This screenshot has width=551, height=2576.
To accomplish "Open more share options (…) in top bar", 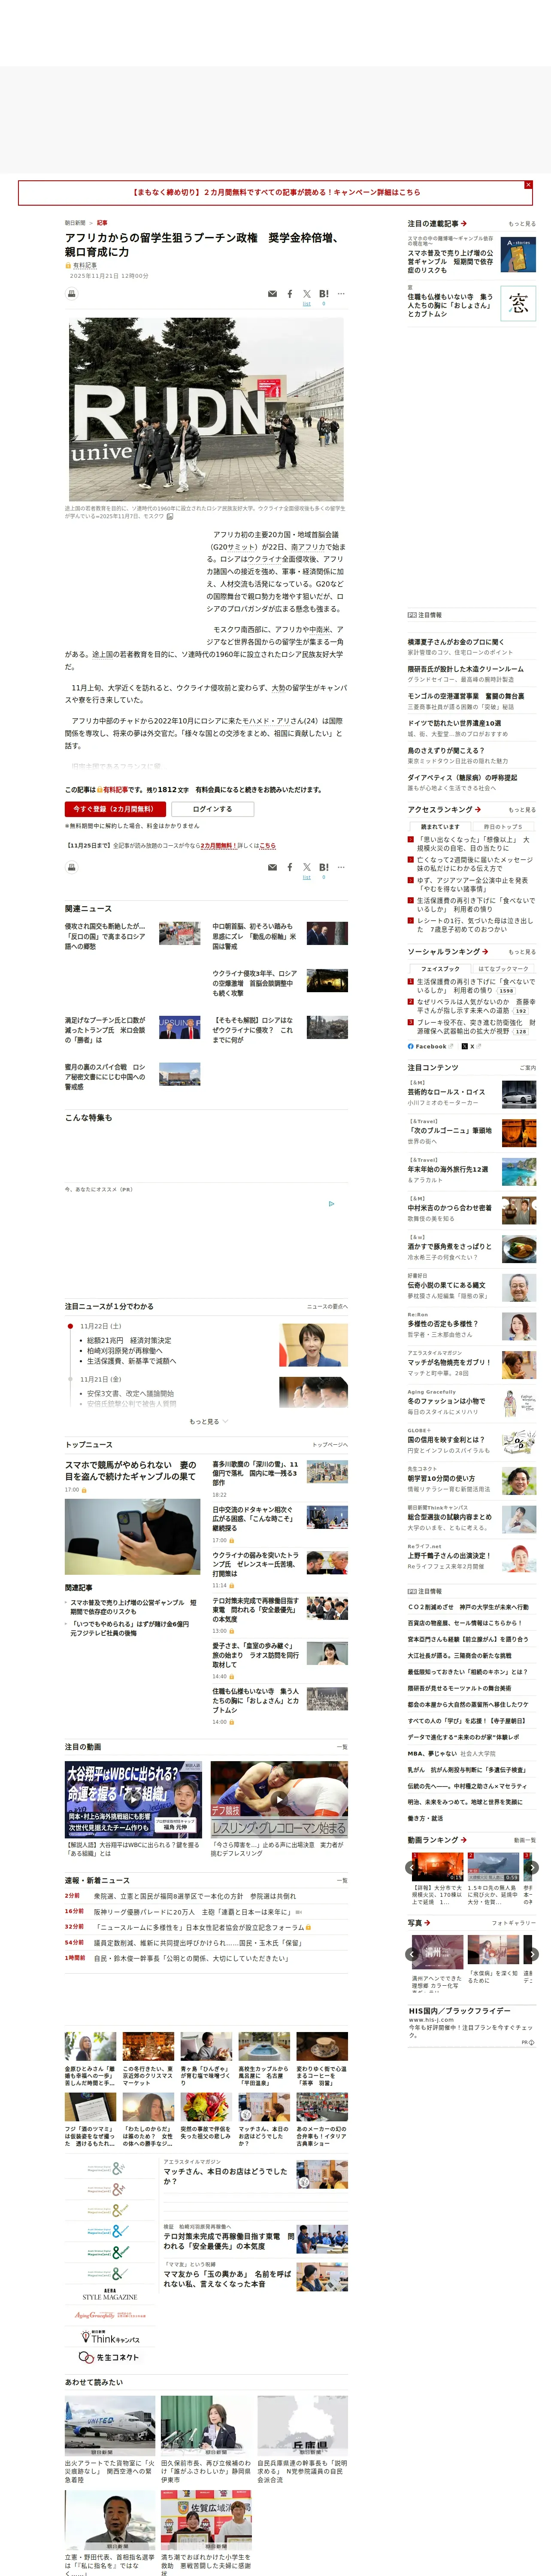I will tap(341, 294).
